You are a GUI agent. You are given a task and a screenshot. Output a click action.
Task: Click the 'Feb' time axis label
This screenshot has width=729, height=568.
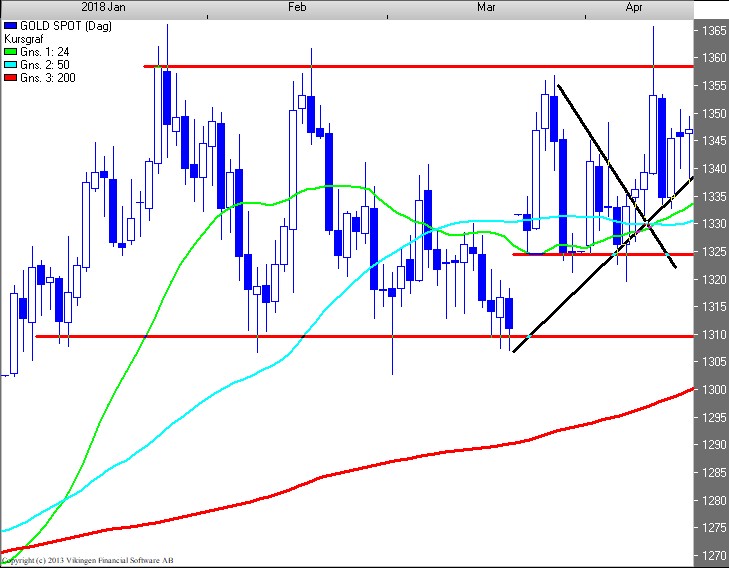click(297, 7)
